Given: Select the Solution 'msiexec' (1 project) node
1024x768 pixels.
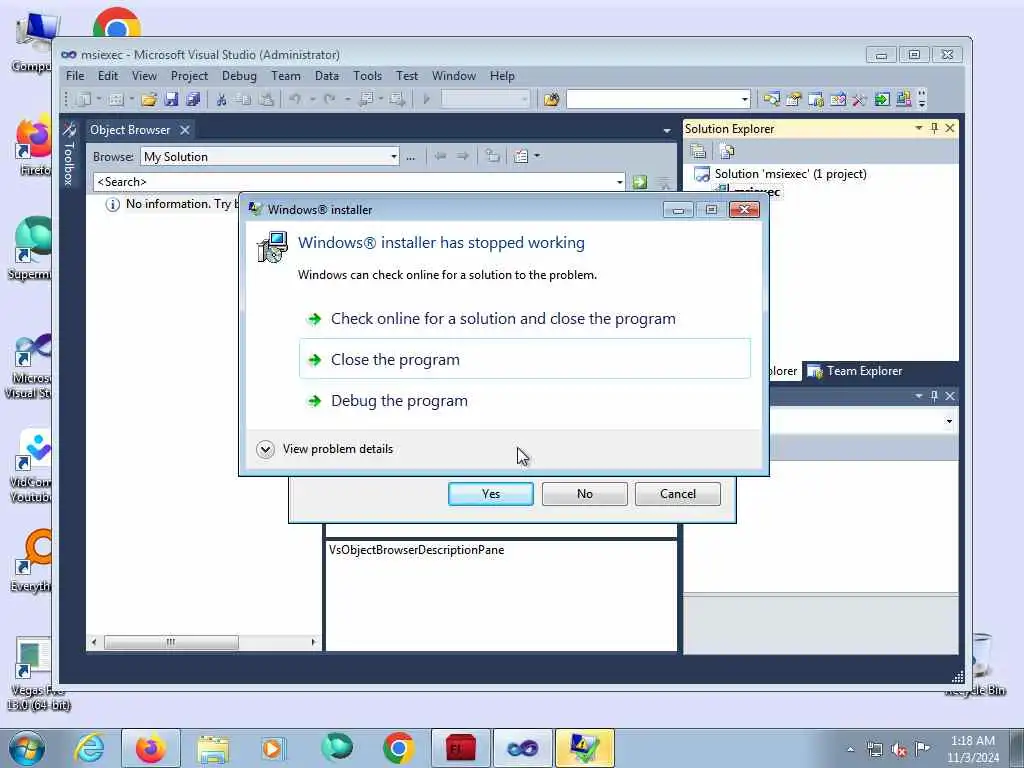Looking at the screenshot, I should coord(790,174).
